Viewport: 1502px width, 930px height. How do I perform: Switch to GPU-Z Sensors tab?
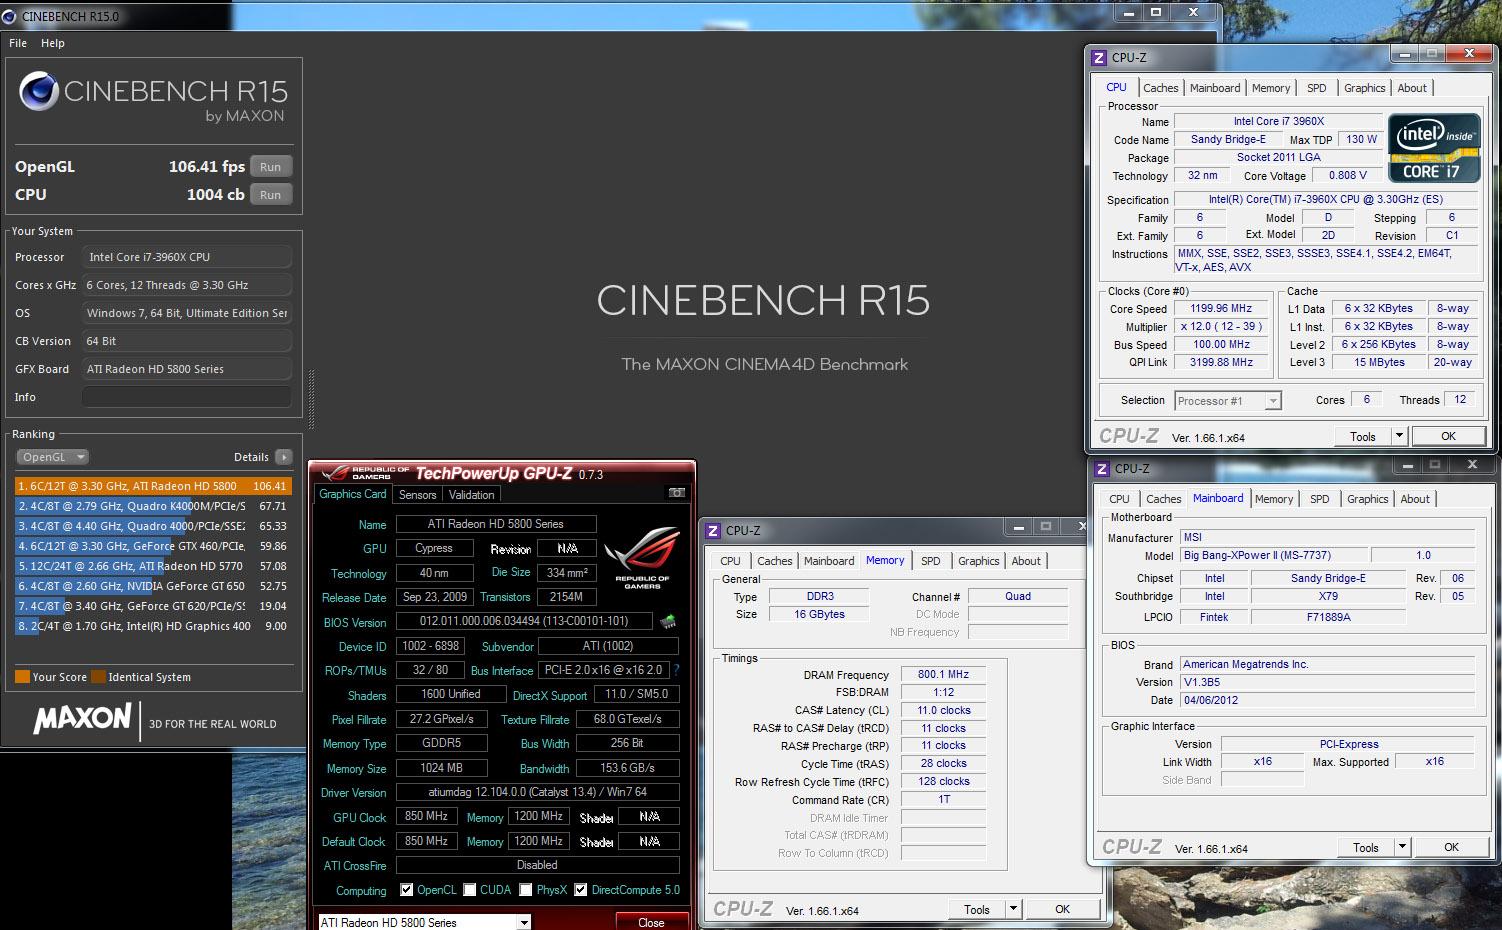(x=417, y=495)
